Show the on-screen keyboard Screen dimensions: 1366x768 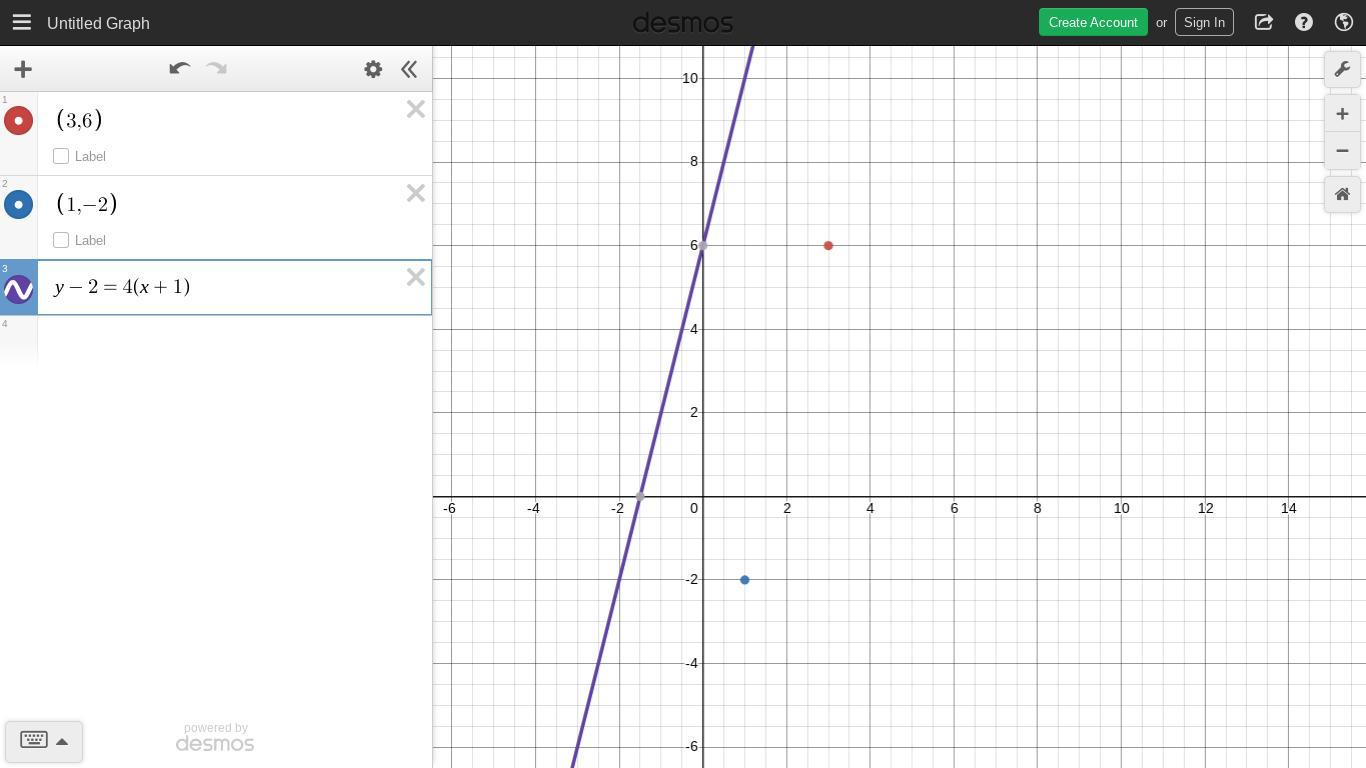[x=34, y=741]
